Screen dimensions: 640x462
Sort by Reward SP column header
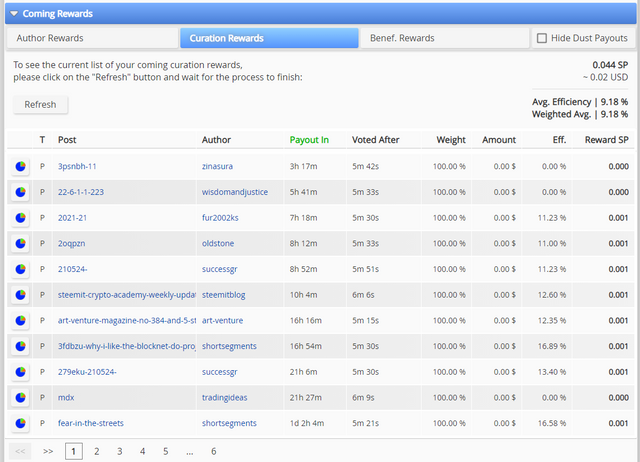[607, 140]
